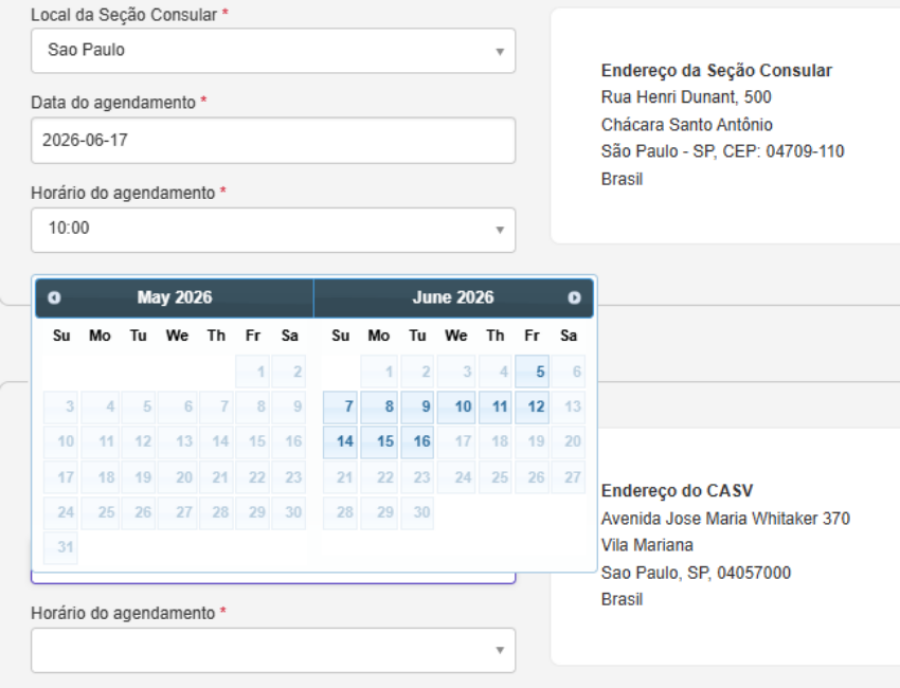Select June 7 in the calendar

click(340, 408)
